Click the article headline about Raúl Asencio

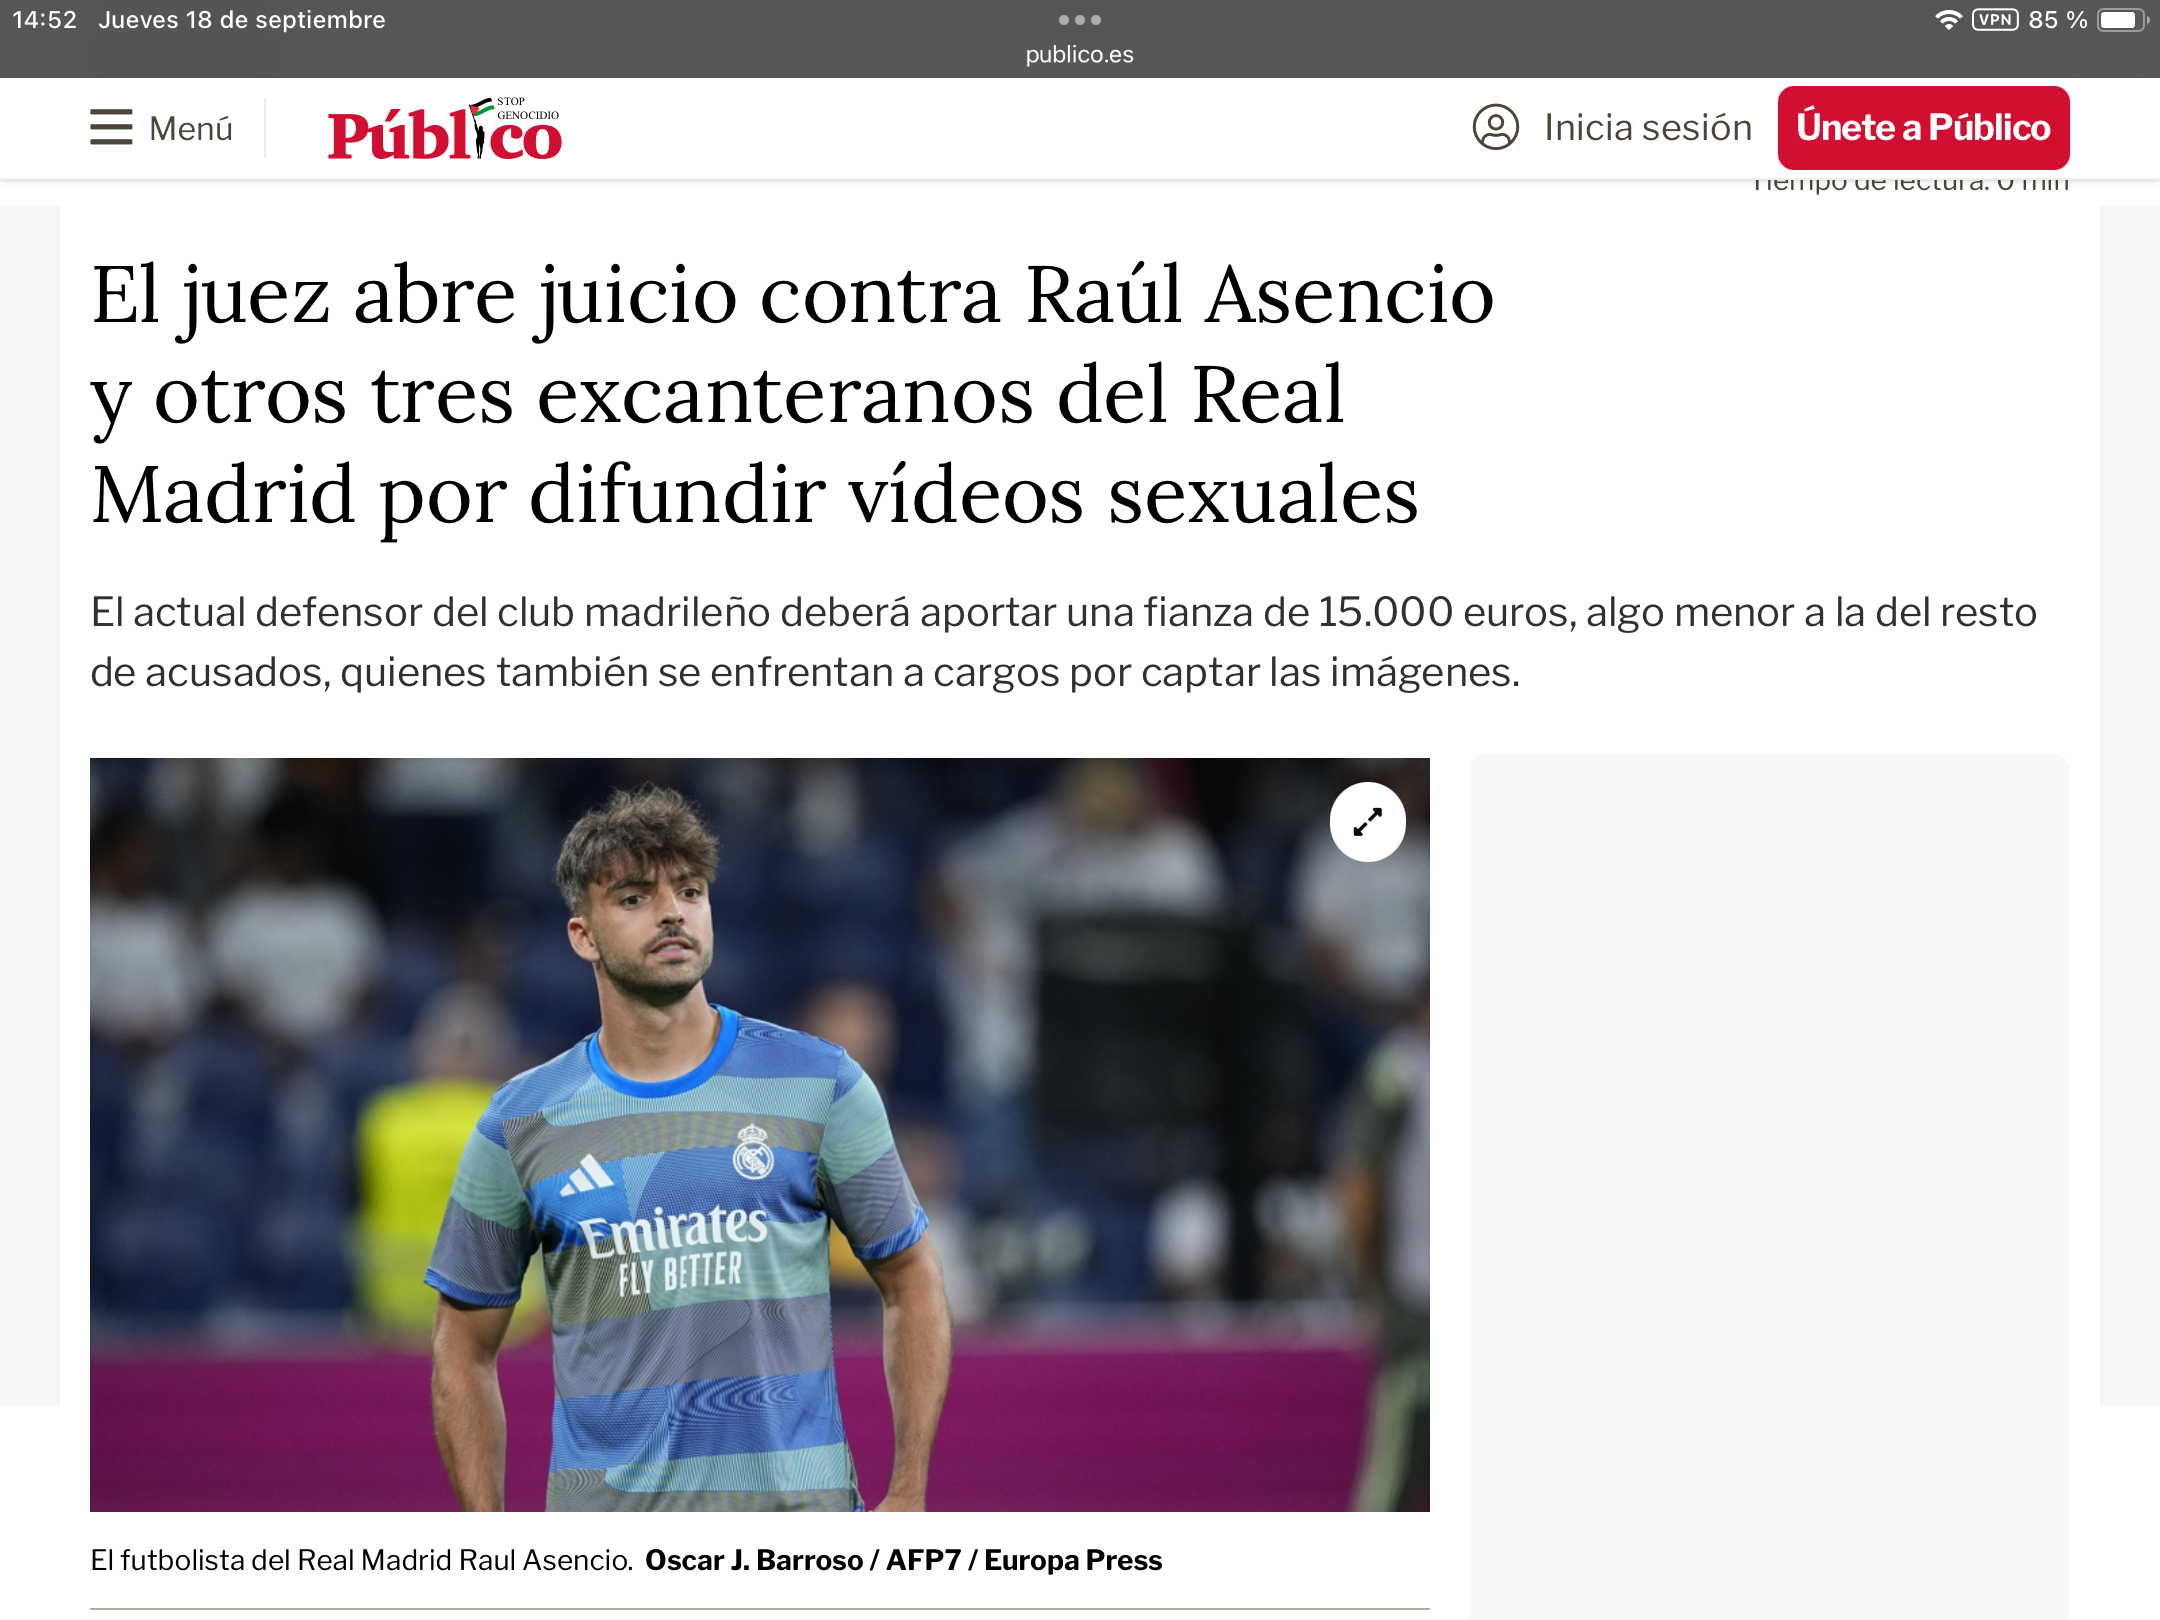[x=792, y=394]
